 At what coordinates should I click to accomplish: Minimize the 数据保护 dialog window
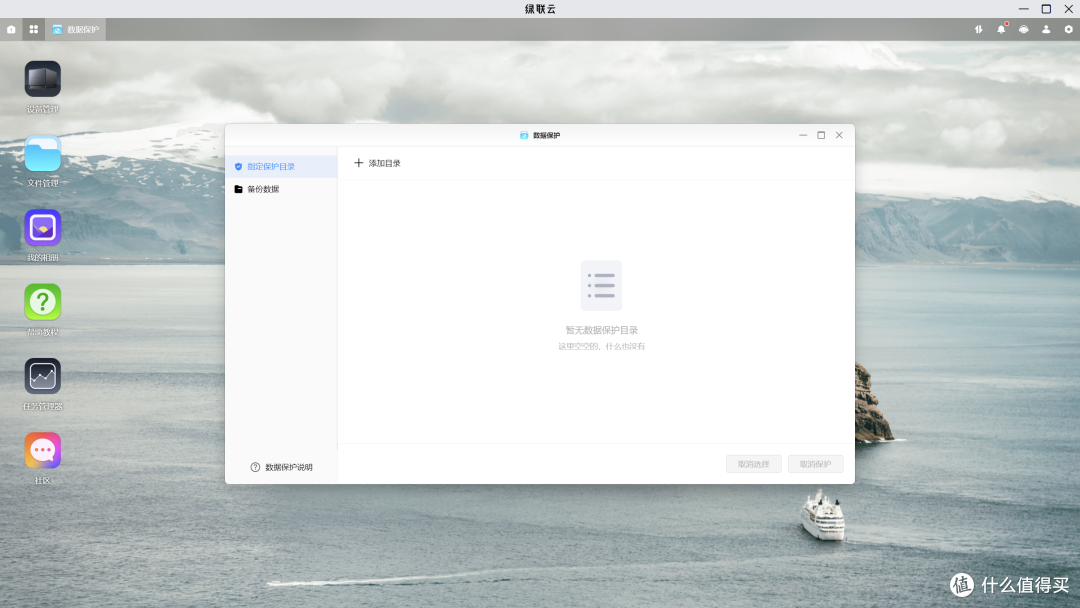803,135
